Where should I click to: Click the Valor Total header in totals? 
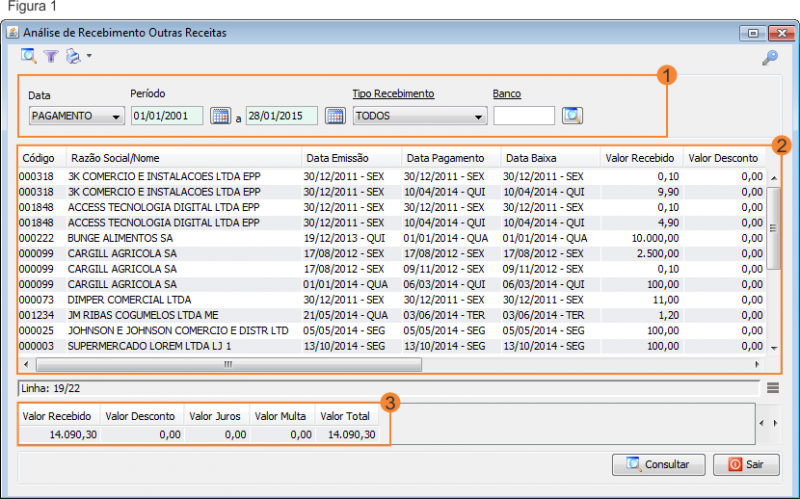[x=345, y=416]
